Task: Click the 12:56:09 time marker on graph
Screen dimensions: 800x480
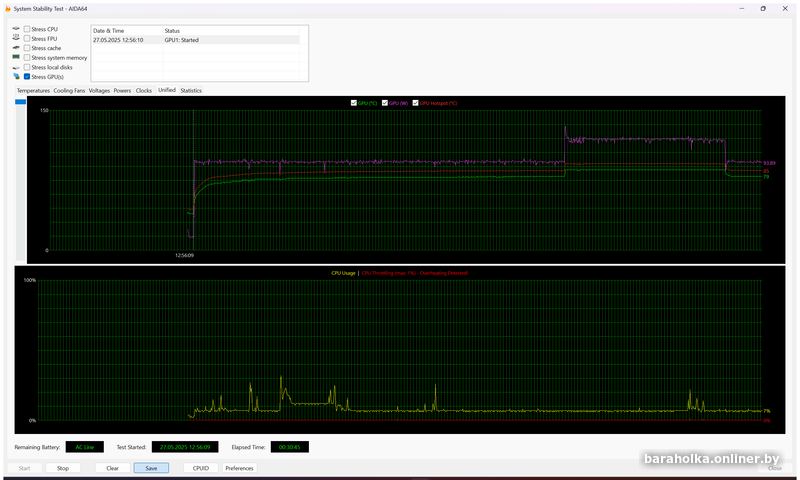Action: [x=185, y=255]
